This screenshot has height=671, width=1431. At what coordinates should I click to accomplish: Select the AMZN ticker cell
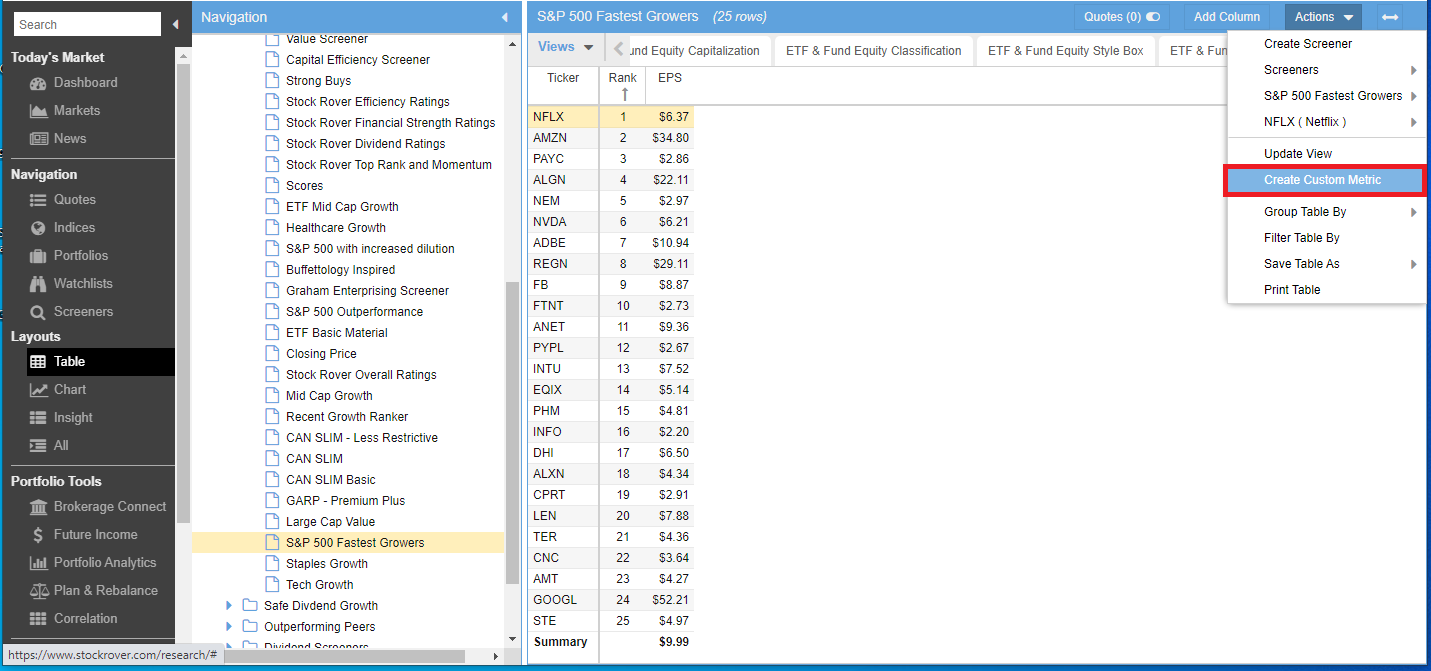coord(563,138)
